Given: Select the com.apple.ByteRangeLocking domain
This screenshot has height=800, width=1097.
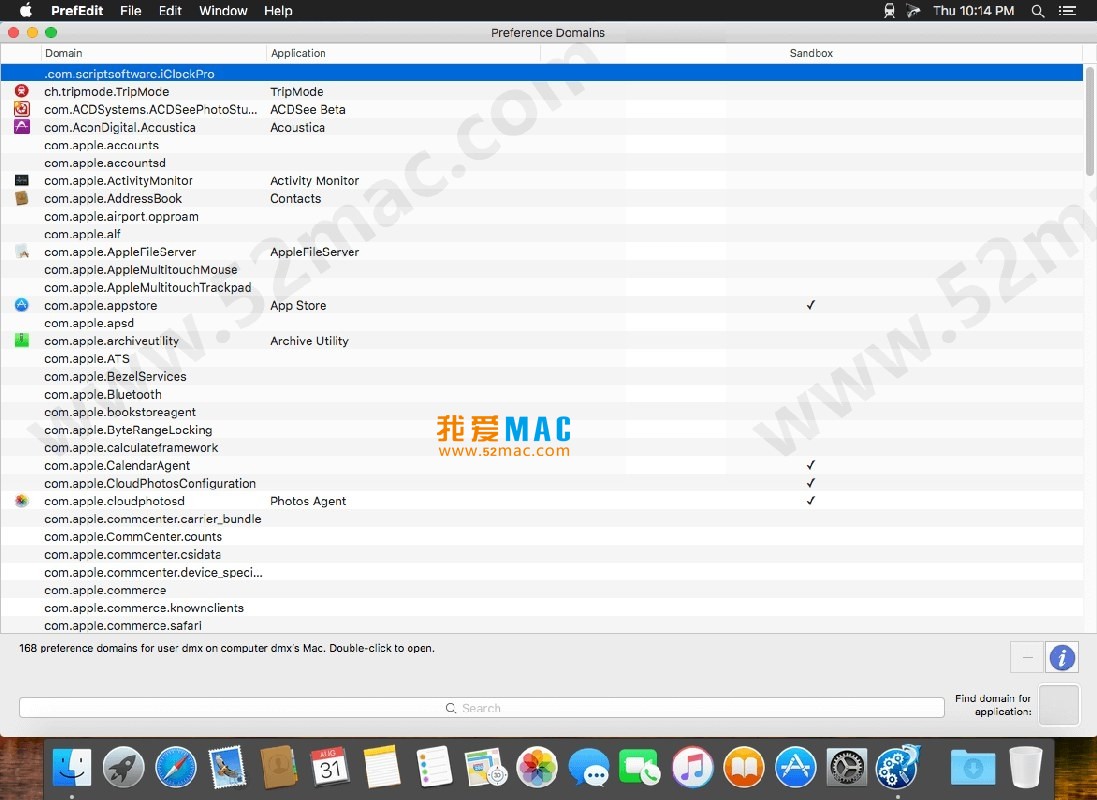Looking at the screenshot, I should click(542, 430).
